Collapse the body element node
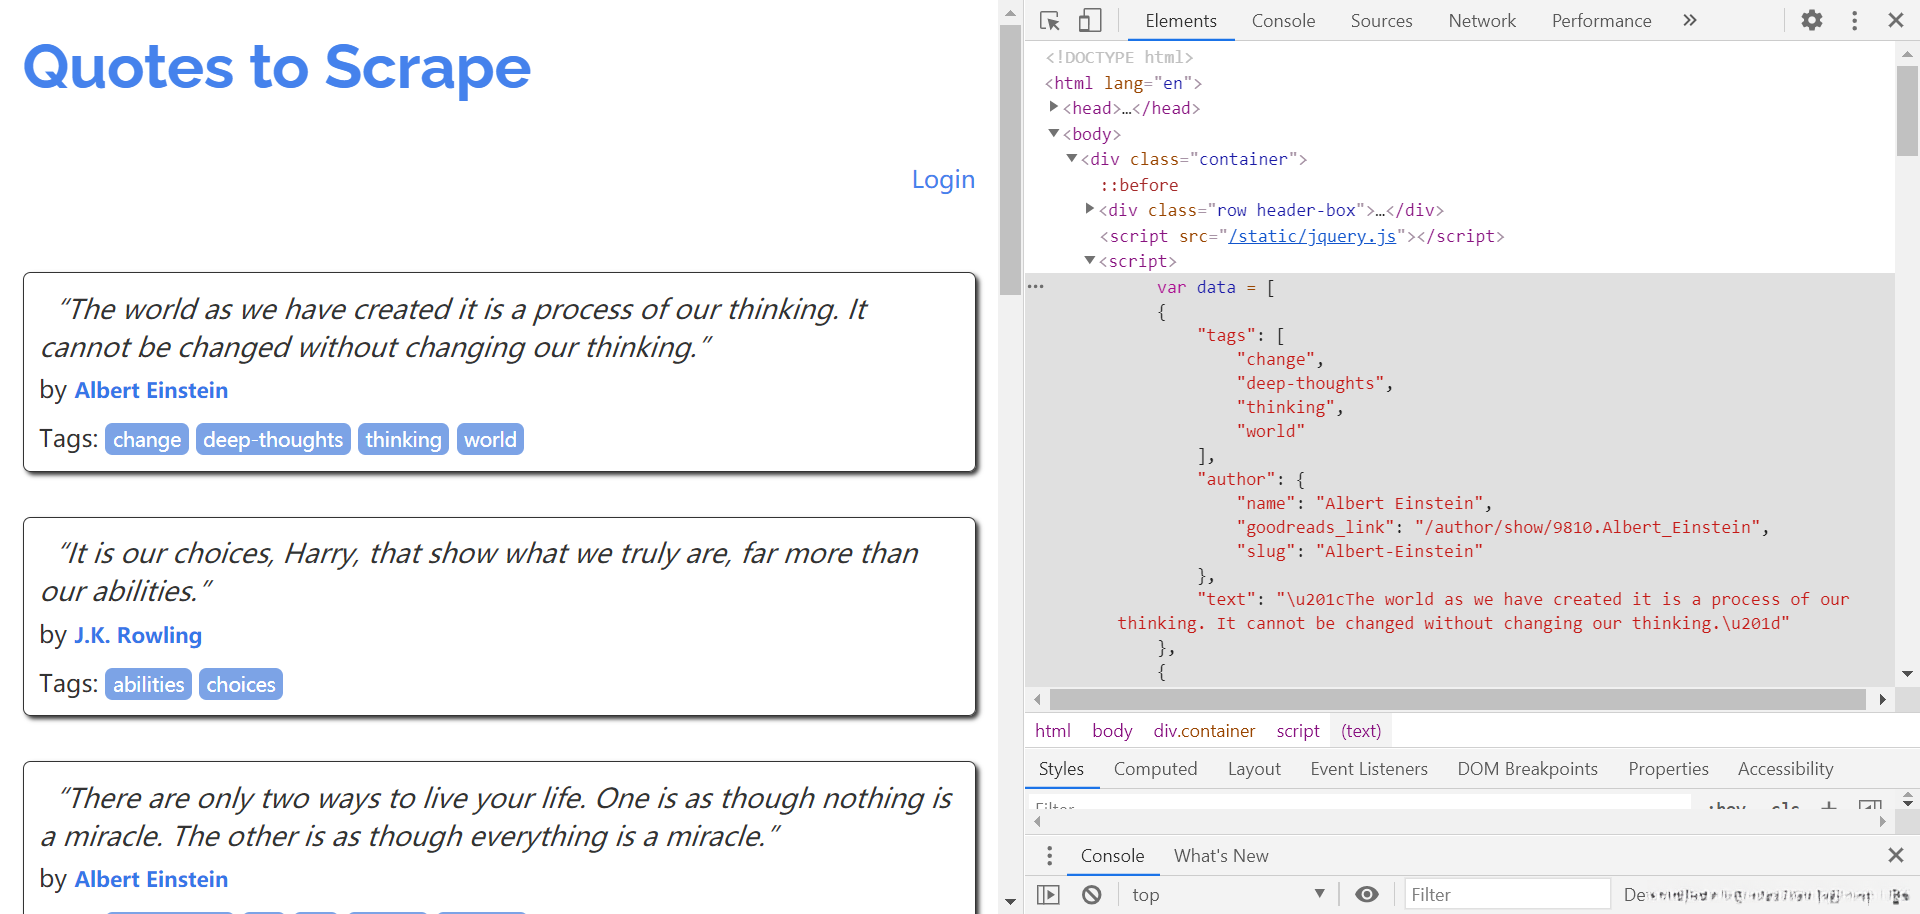This screenshot has width=1920, height=914. click(x=1054, y=133)
